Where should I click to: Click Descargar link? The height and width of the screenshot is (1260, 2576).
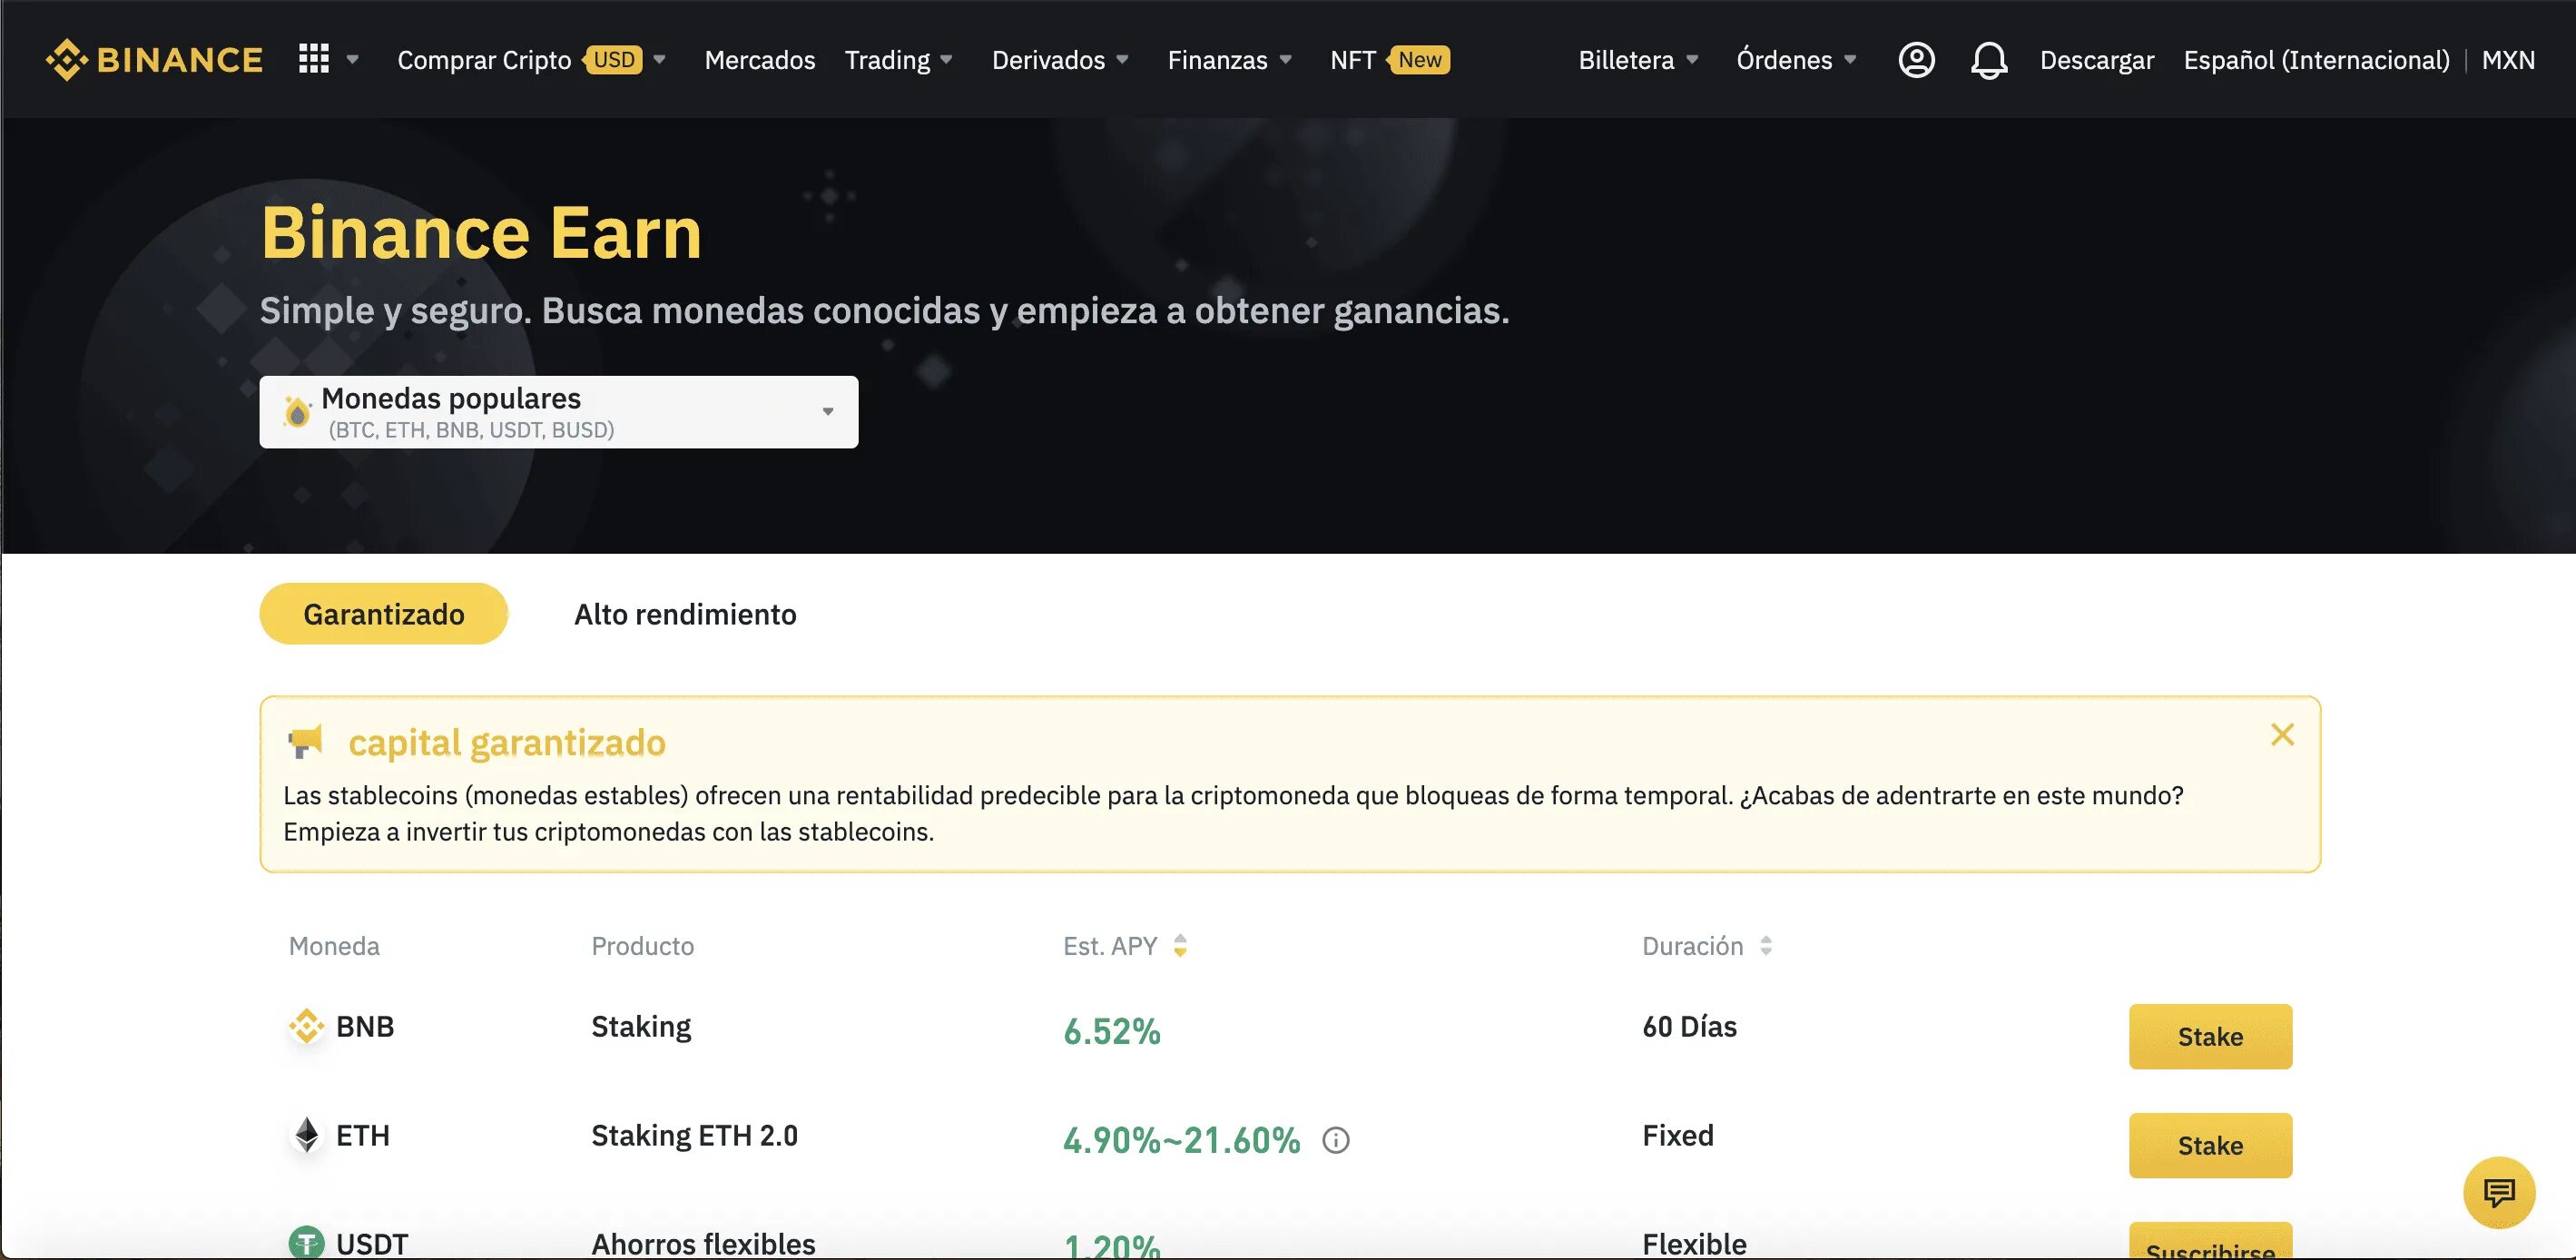2096,60
